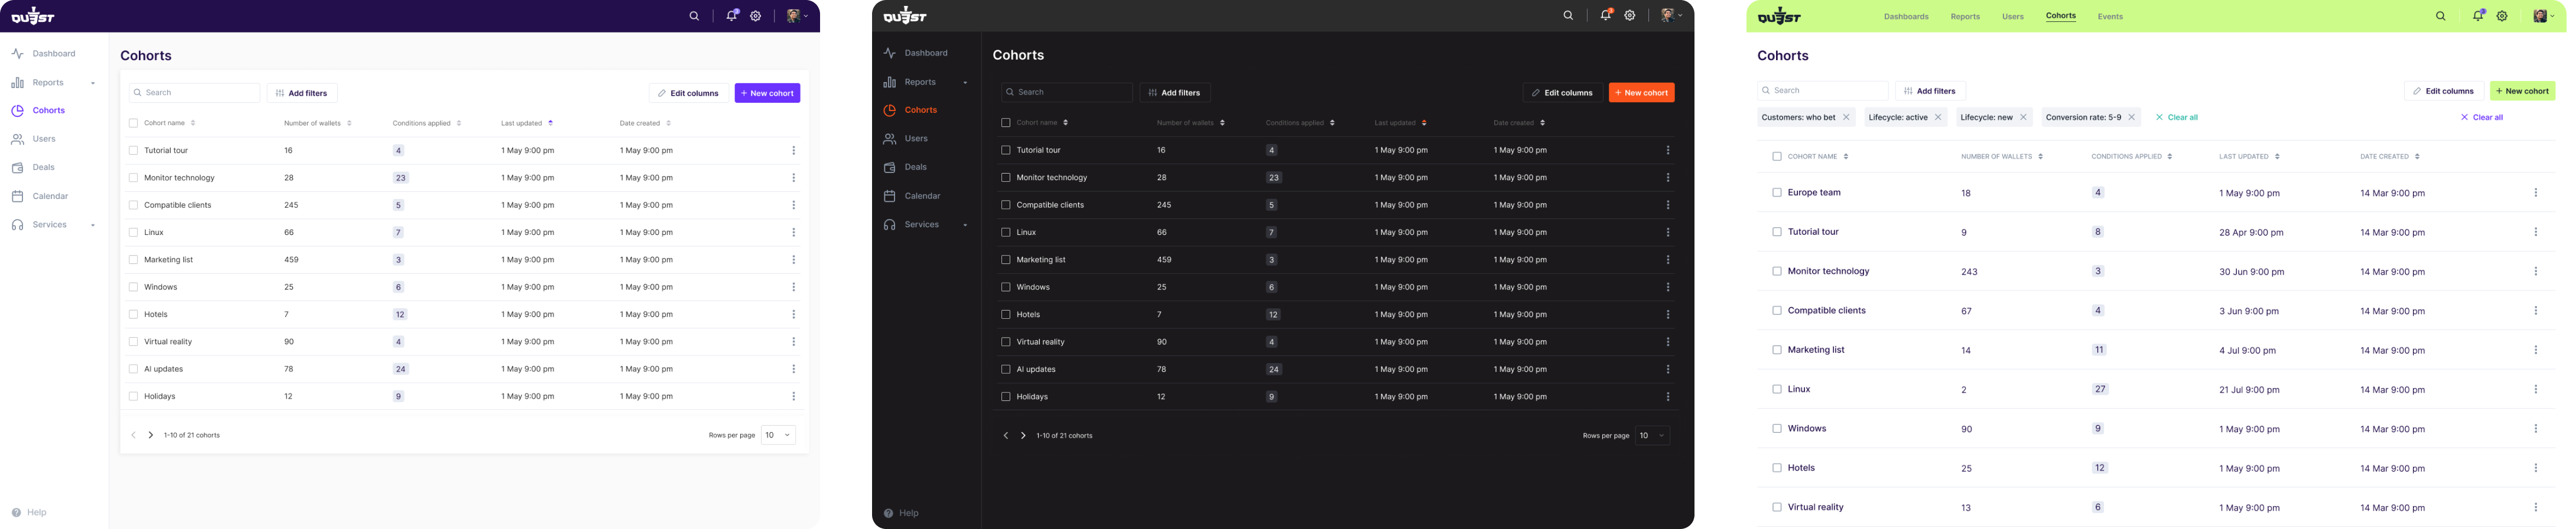Select all rows checkbox in green-header window
This screenshot has height=529, width=2576.
(x=1777, y=157)
